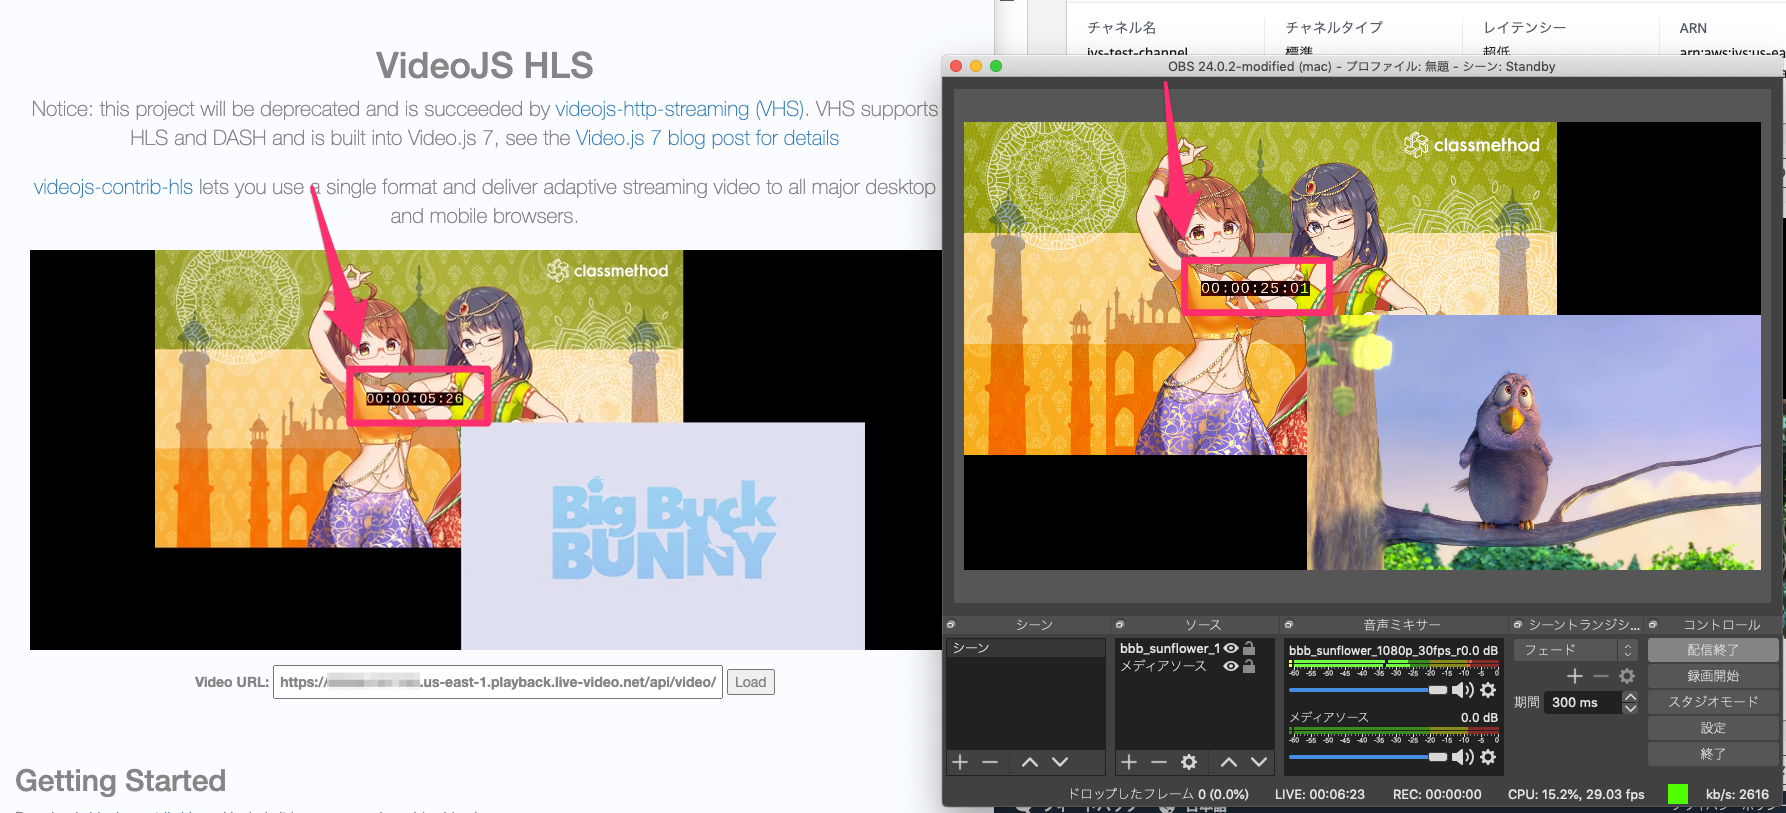Move scene up in Scenes panel
1786x813 pixels.
click(1030, 762)
